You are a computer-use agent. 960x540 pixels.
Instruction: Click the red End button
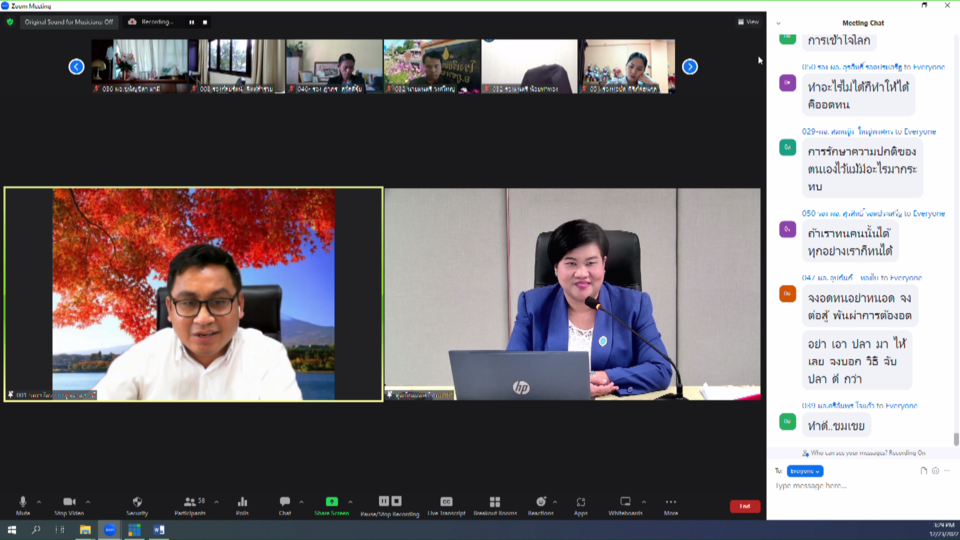(x=744, y=507)
